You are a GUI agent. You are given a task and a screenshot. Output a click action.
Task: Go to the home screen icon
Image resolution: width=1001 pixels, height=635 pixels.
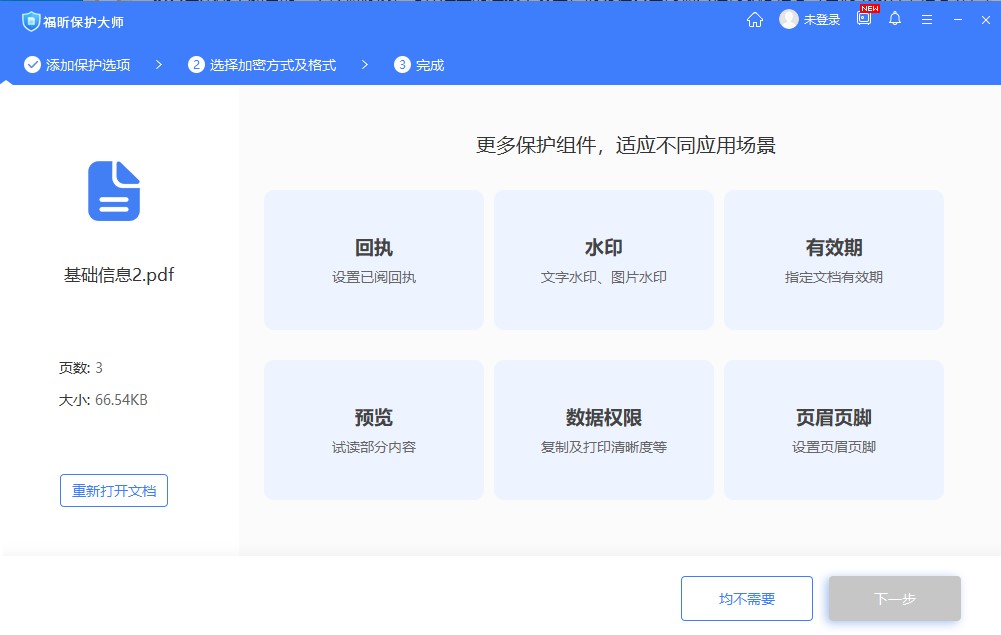[755, 20]
